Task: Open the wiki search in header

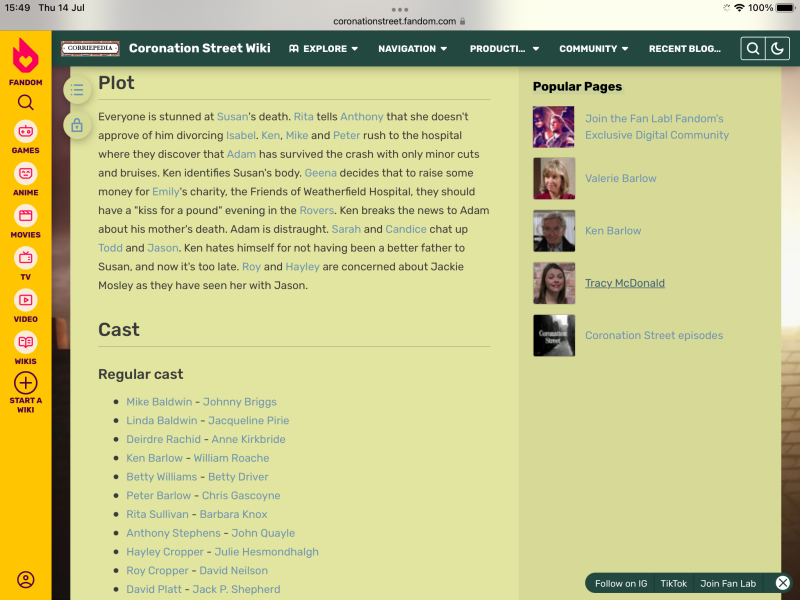Action: 753,48
